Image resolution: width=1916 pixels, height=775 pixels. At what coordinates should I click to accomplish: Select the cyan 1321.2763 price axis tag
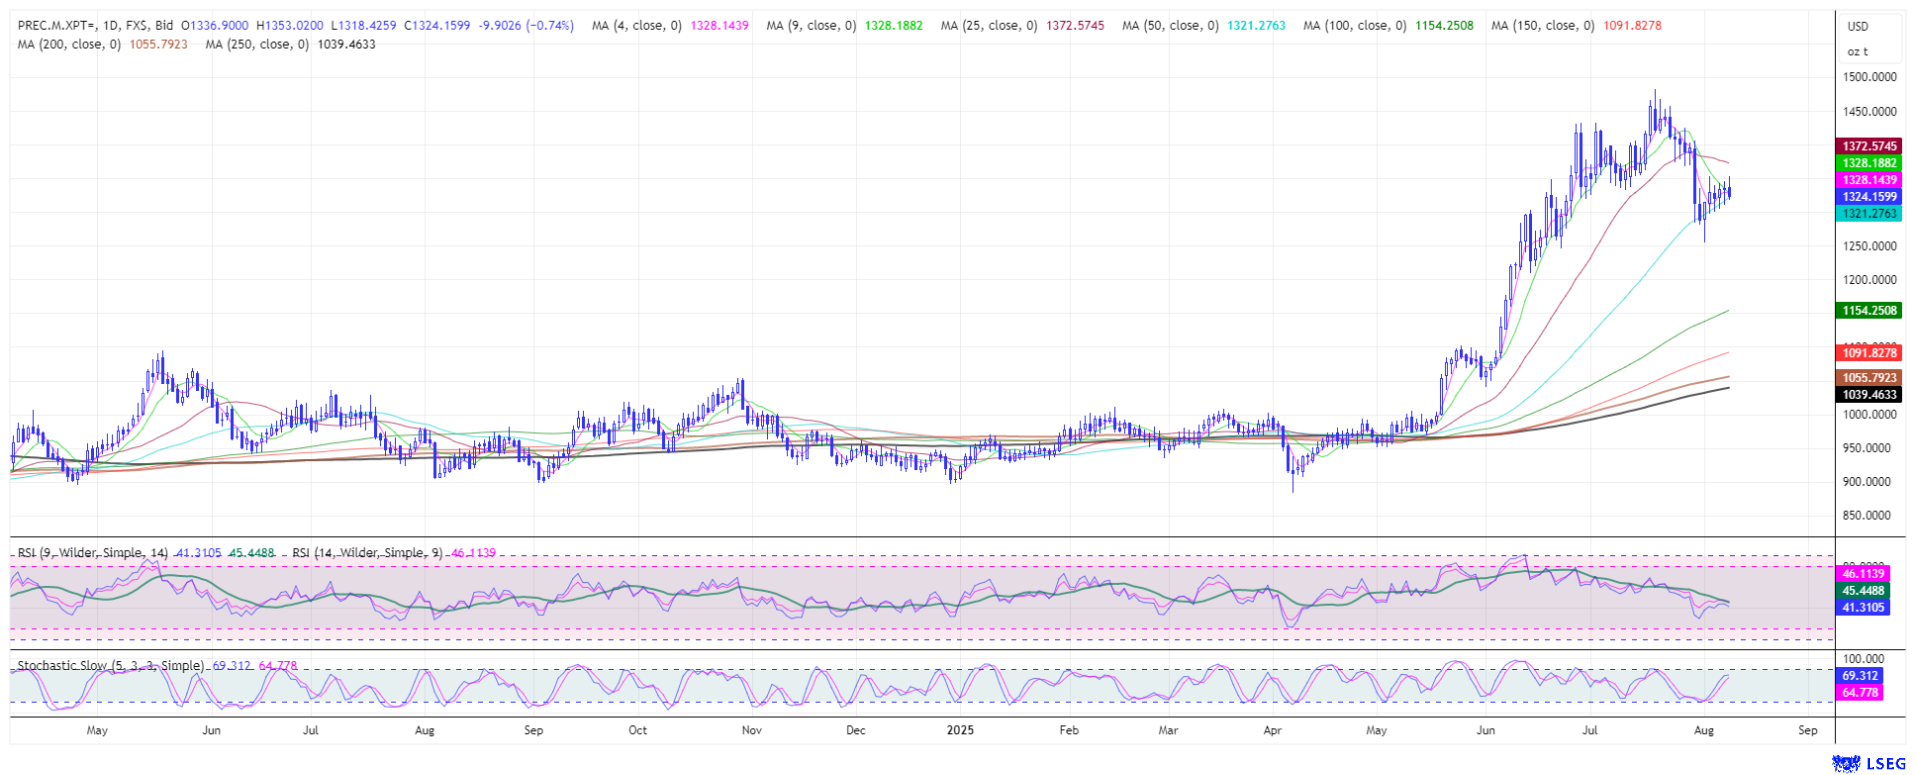point(1870,214)
